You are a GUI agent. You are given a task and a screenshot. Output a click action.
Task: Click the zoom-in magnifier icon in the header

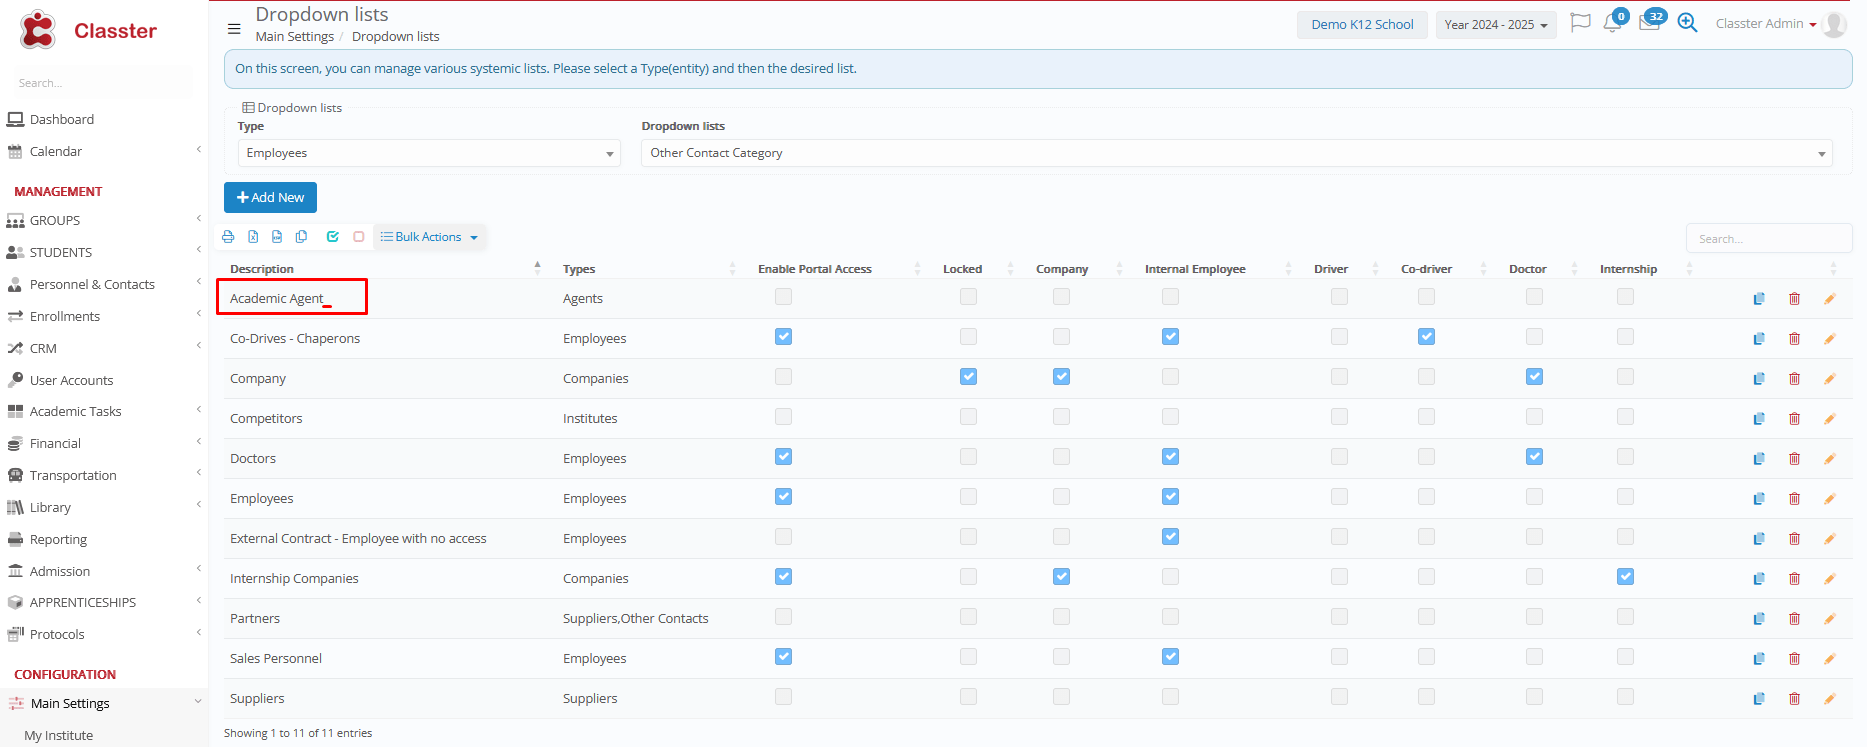coord(1687,23)
